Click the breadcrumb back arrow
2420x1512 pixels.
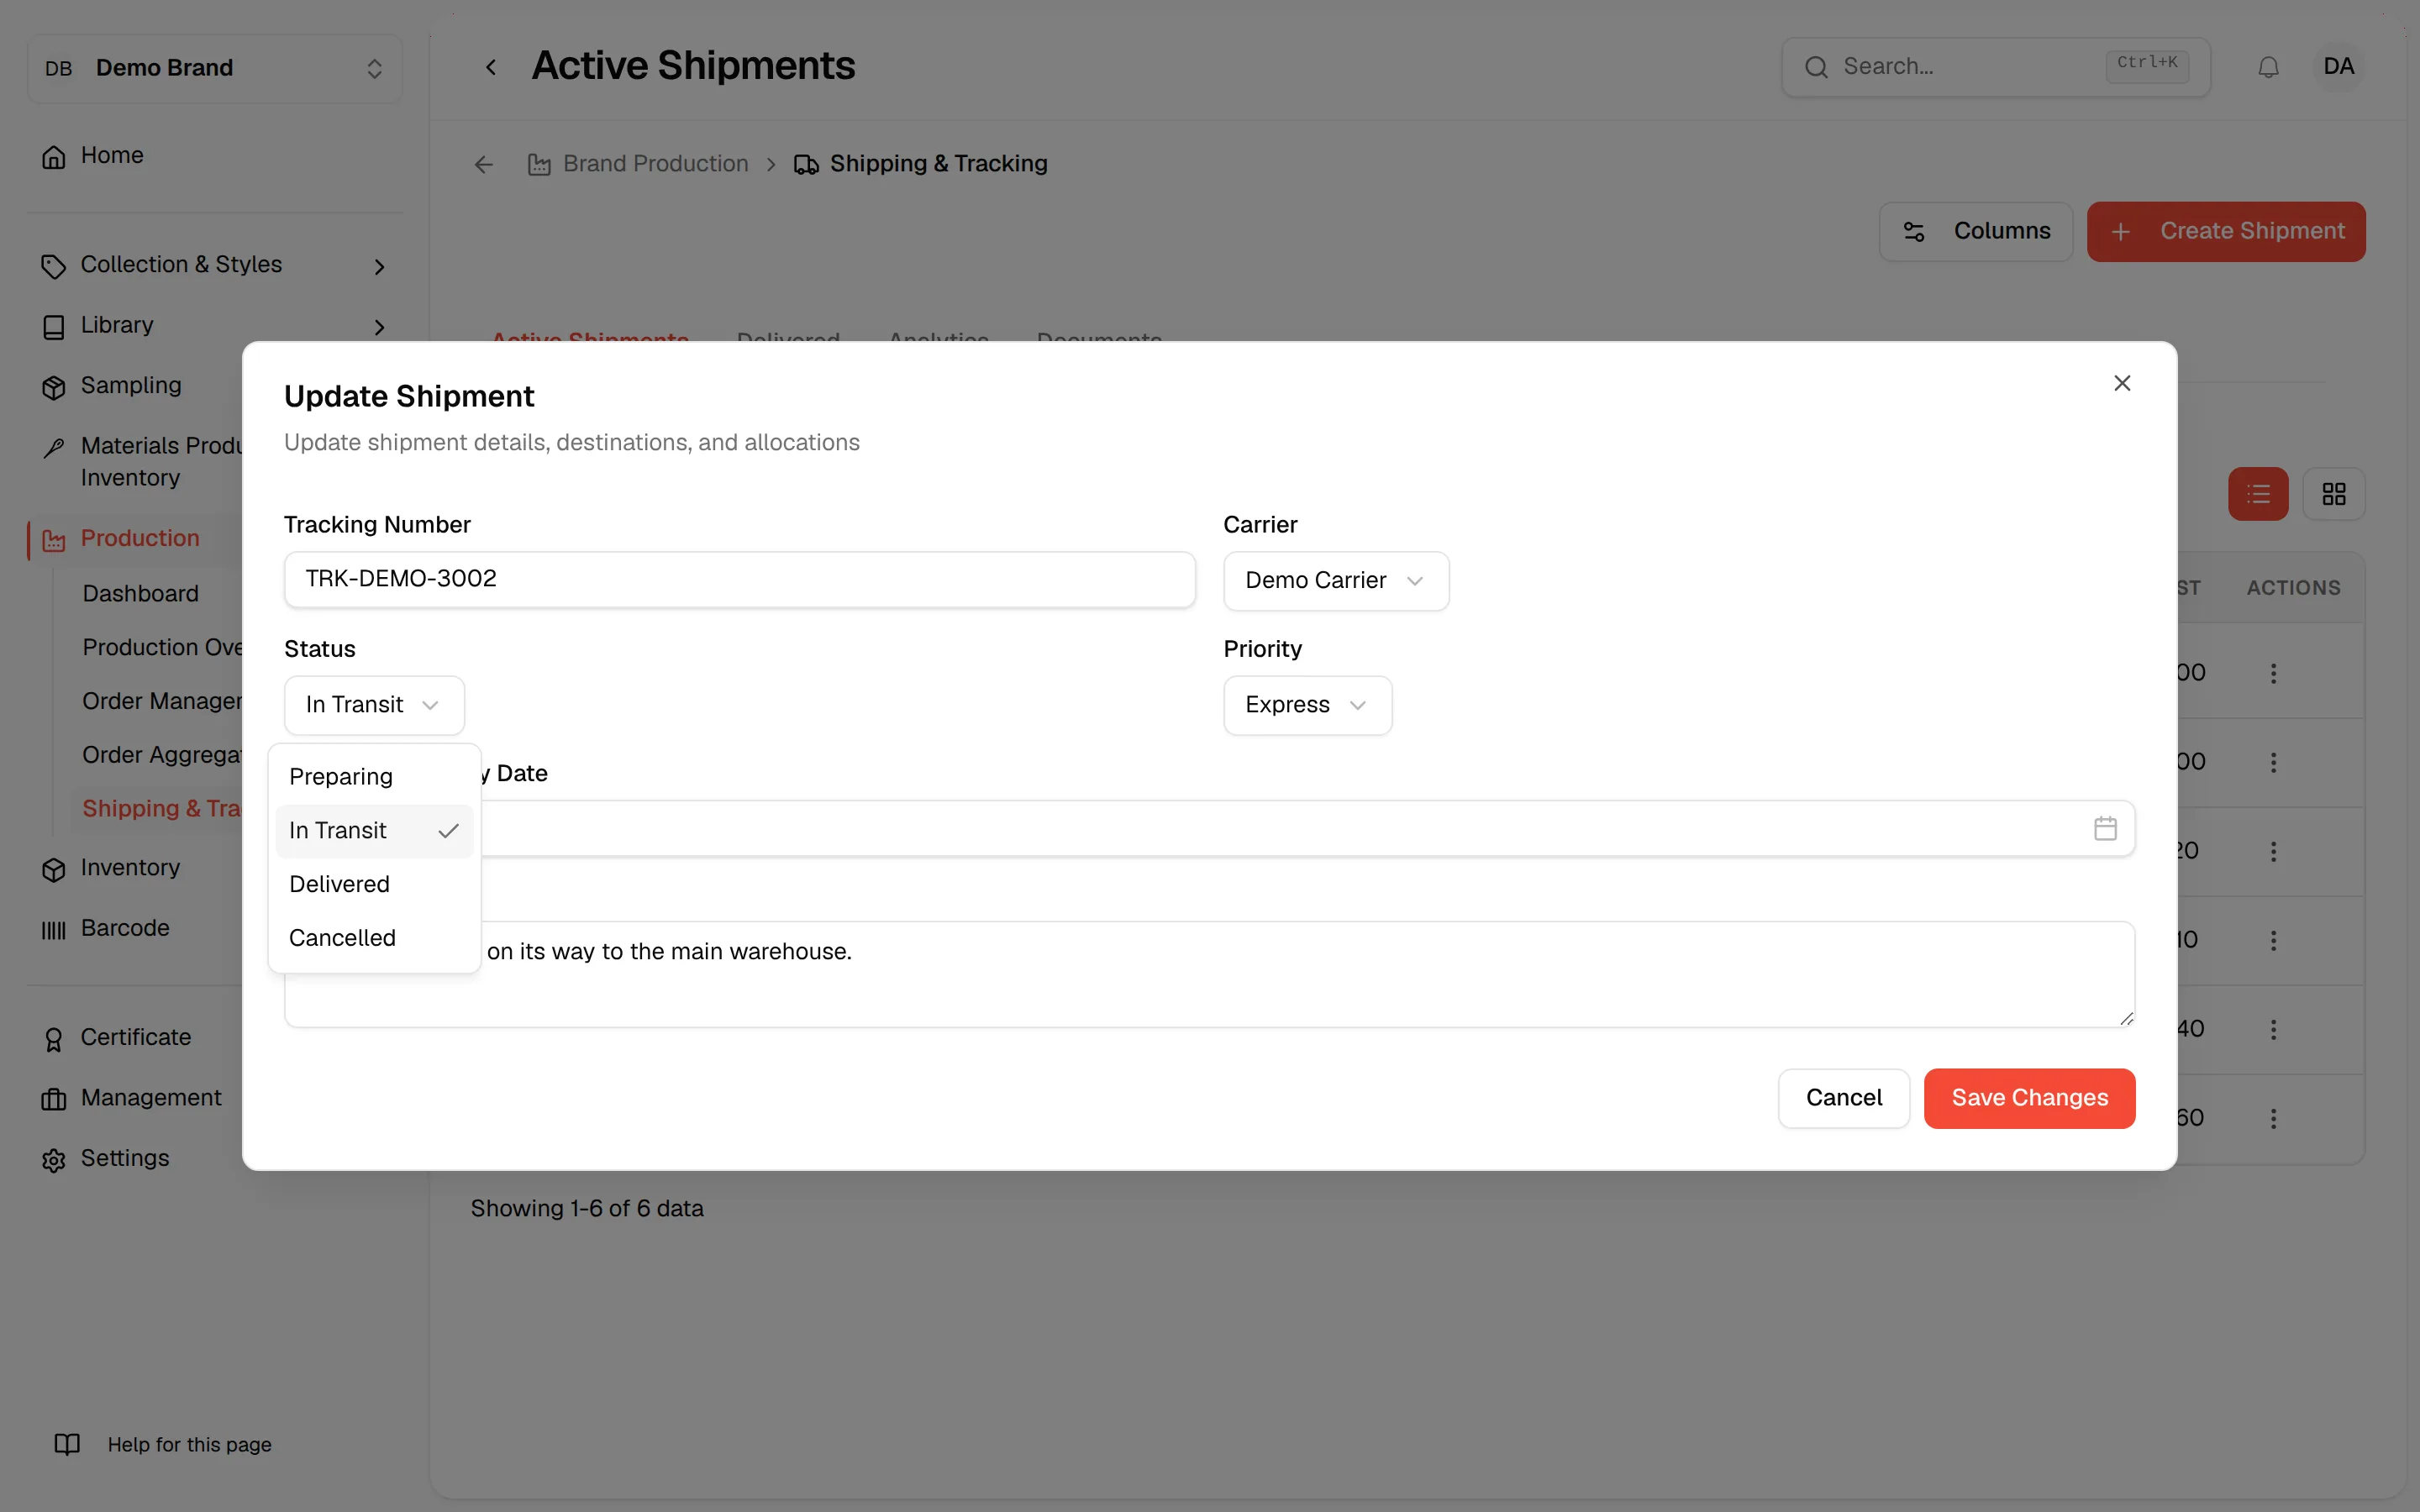pyautogui.click(x=484, y=164)
